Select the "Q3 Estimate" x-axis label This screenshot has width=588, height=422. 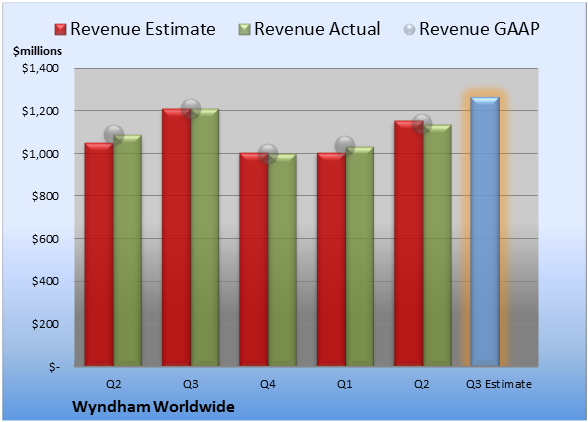pyautogui.click(x=499, y=384)
